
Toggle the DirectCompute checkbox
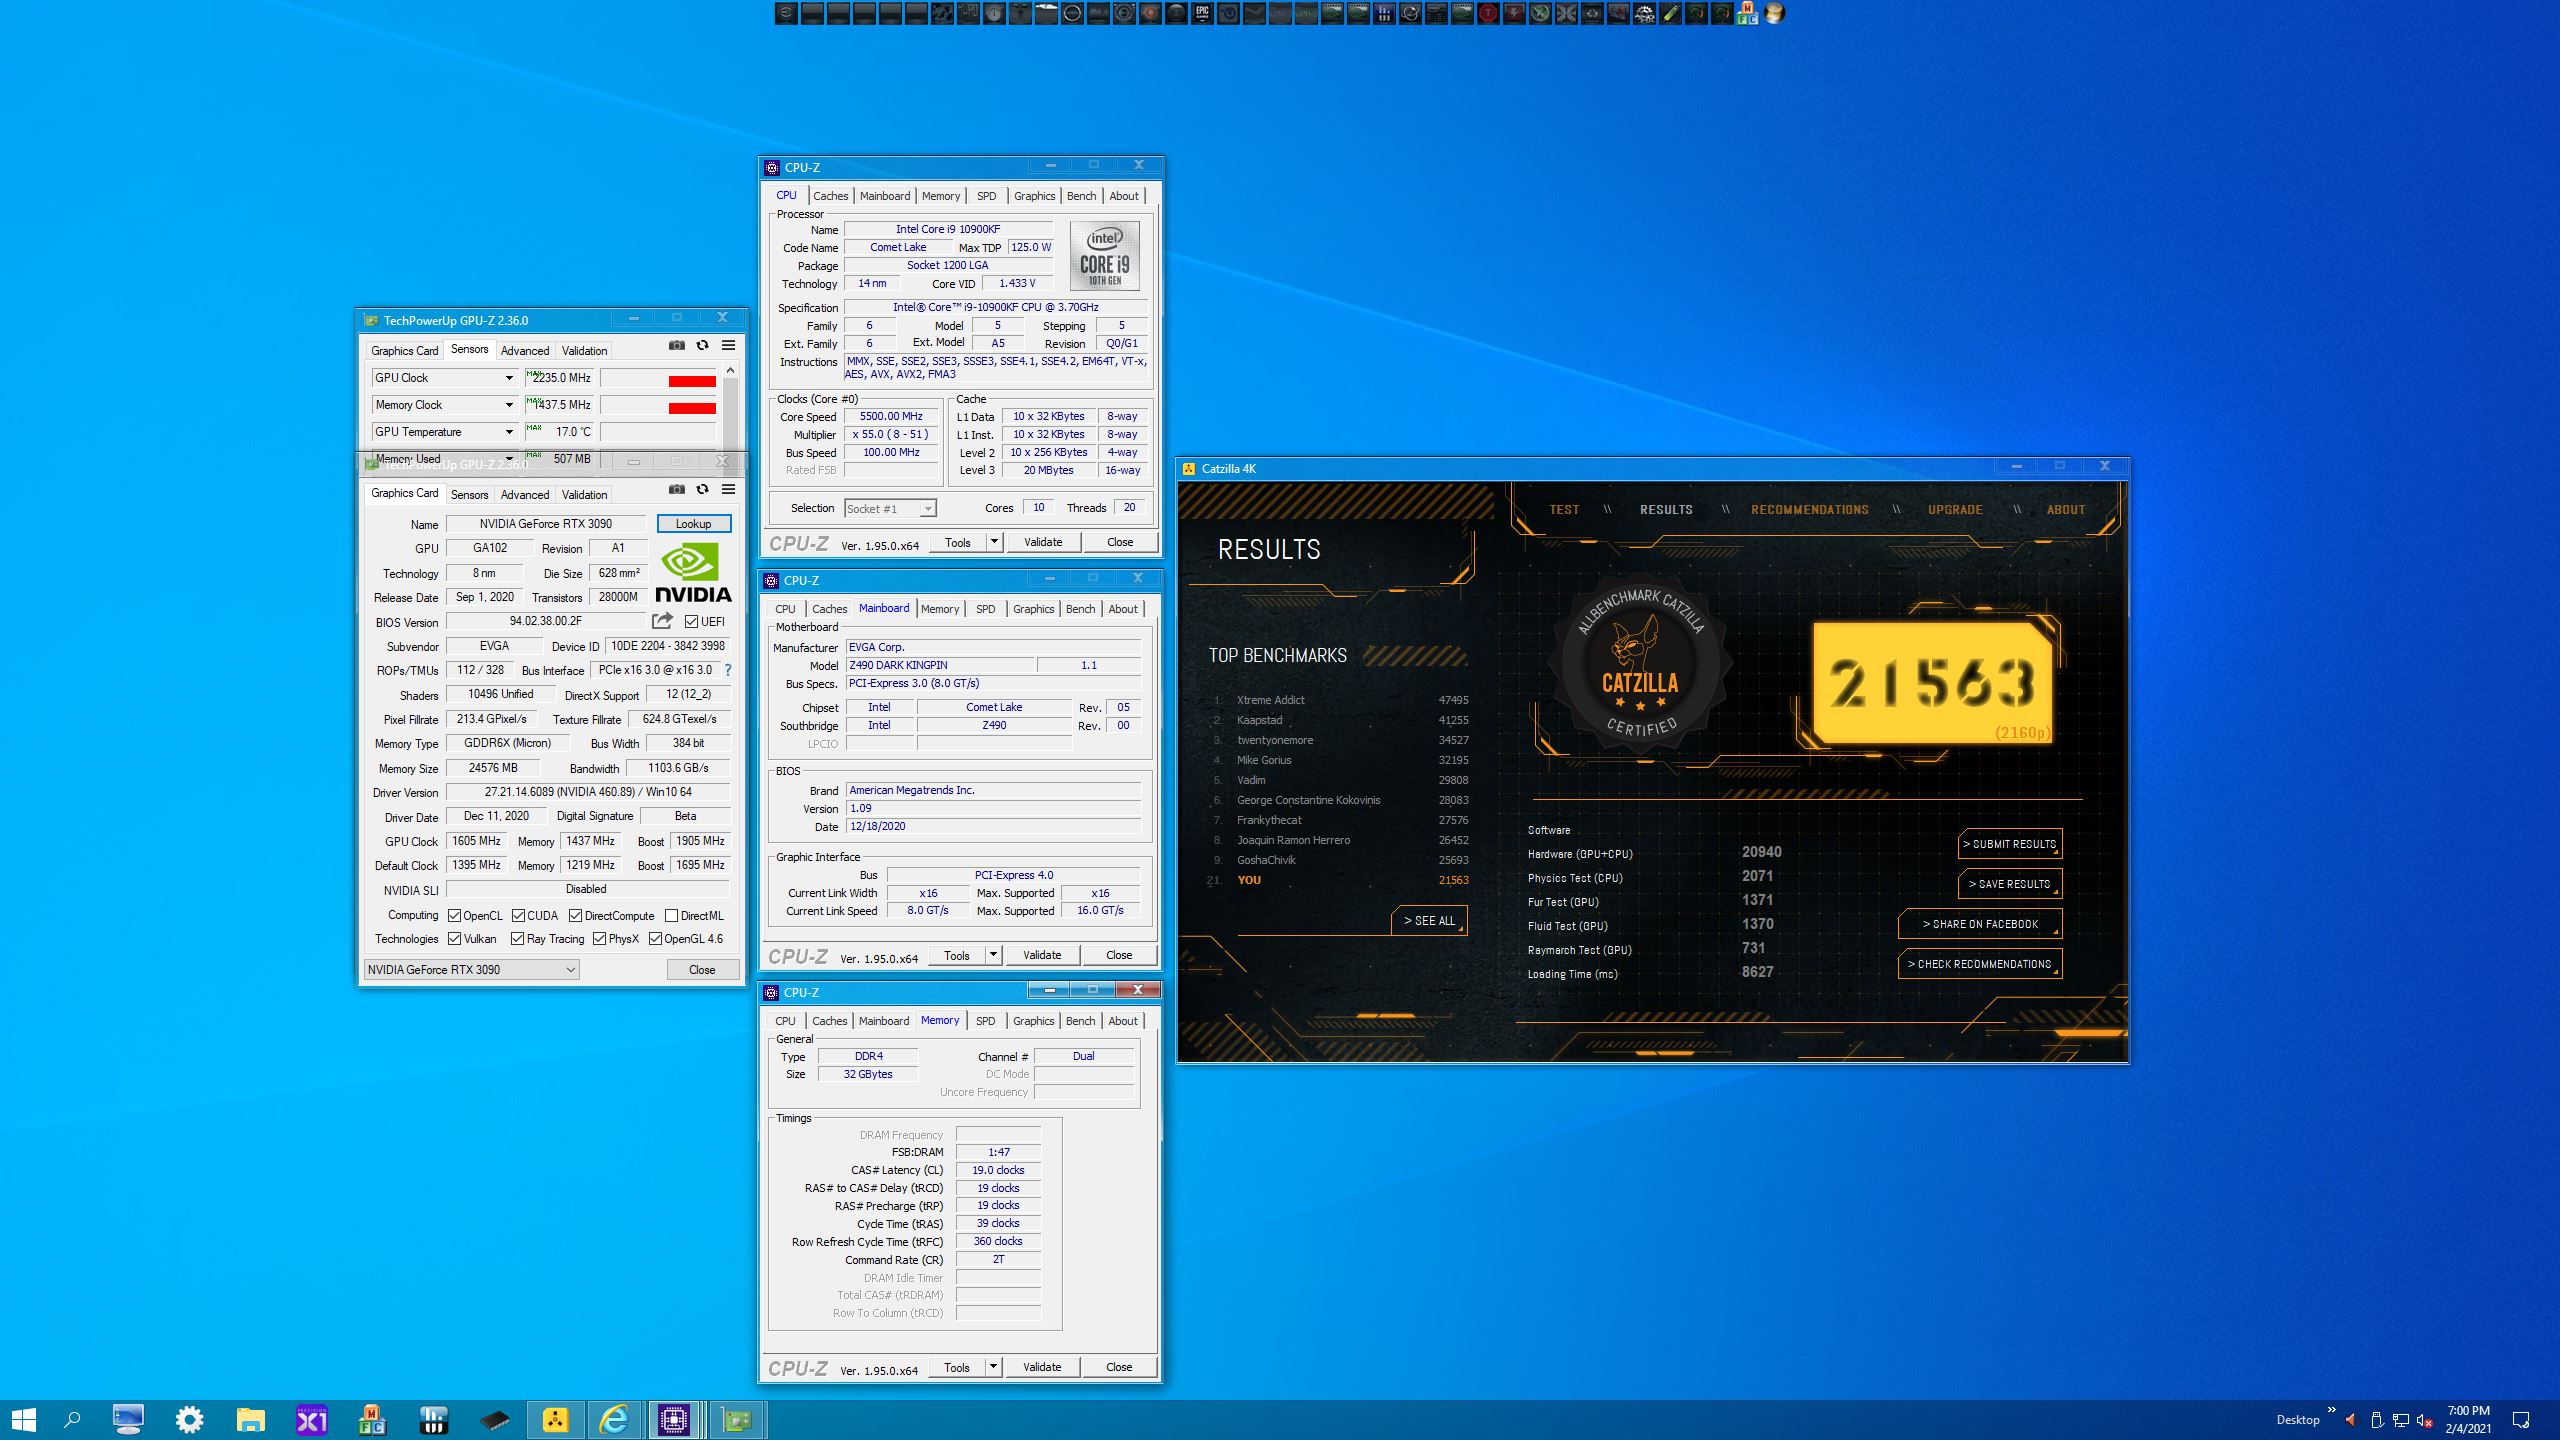tap(575, 915)
